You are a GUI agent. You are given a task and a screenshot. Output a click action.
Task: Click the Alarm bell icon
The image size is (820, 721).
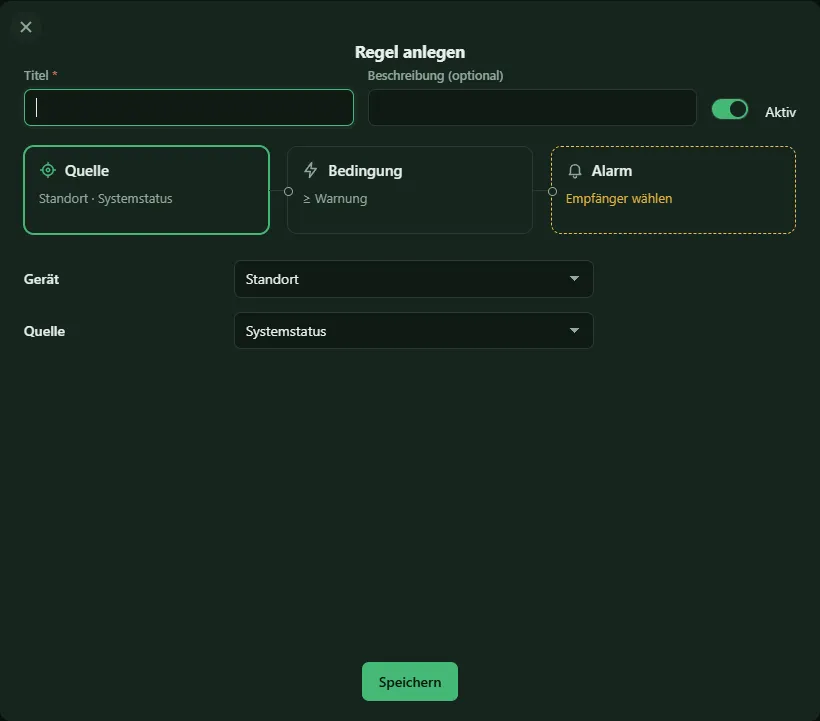[575, 171]
